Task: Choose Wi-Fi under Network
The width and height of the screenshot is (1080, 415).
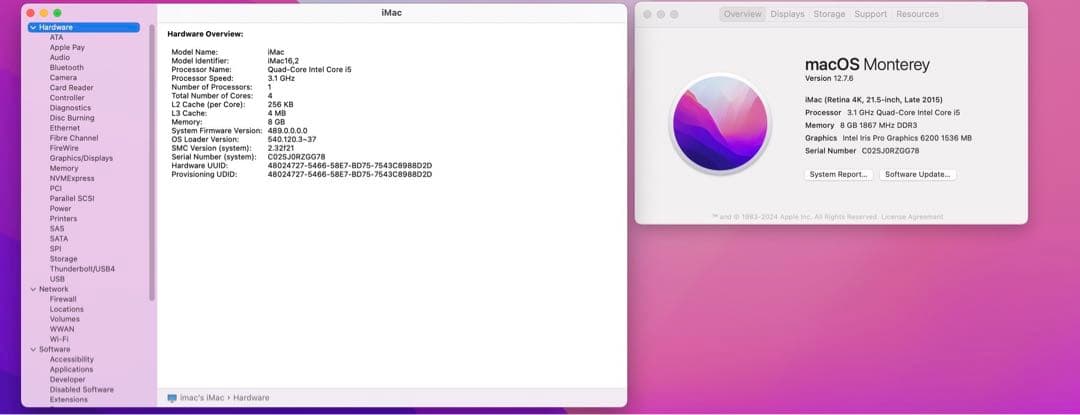Action: click(x=59, y=339)
